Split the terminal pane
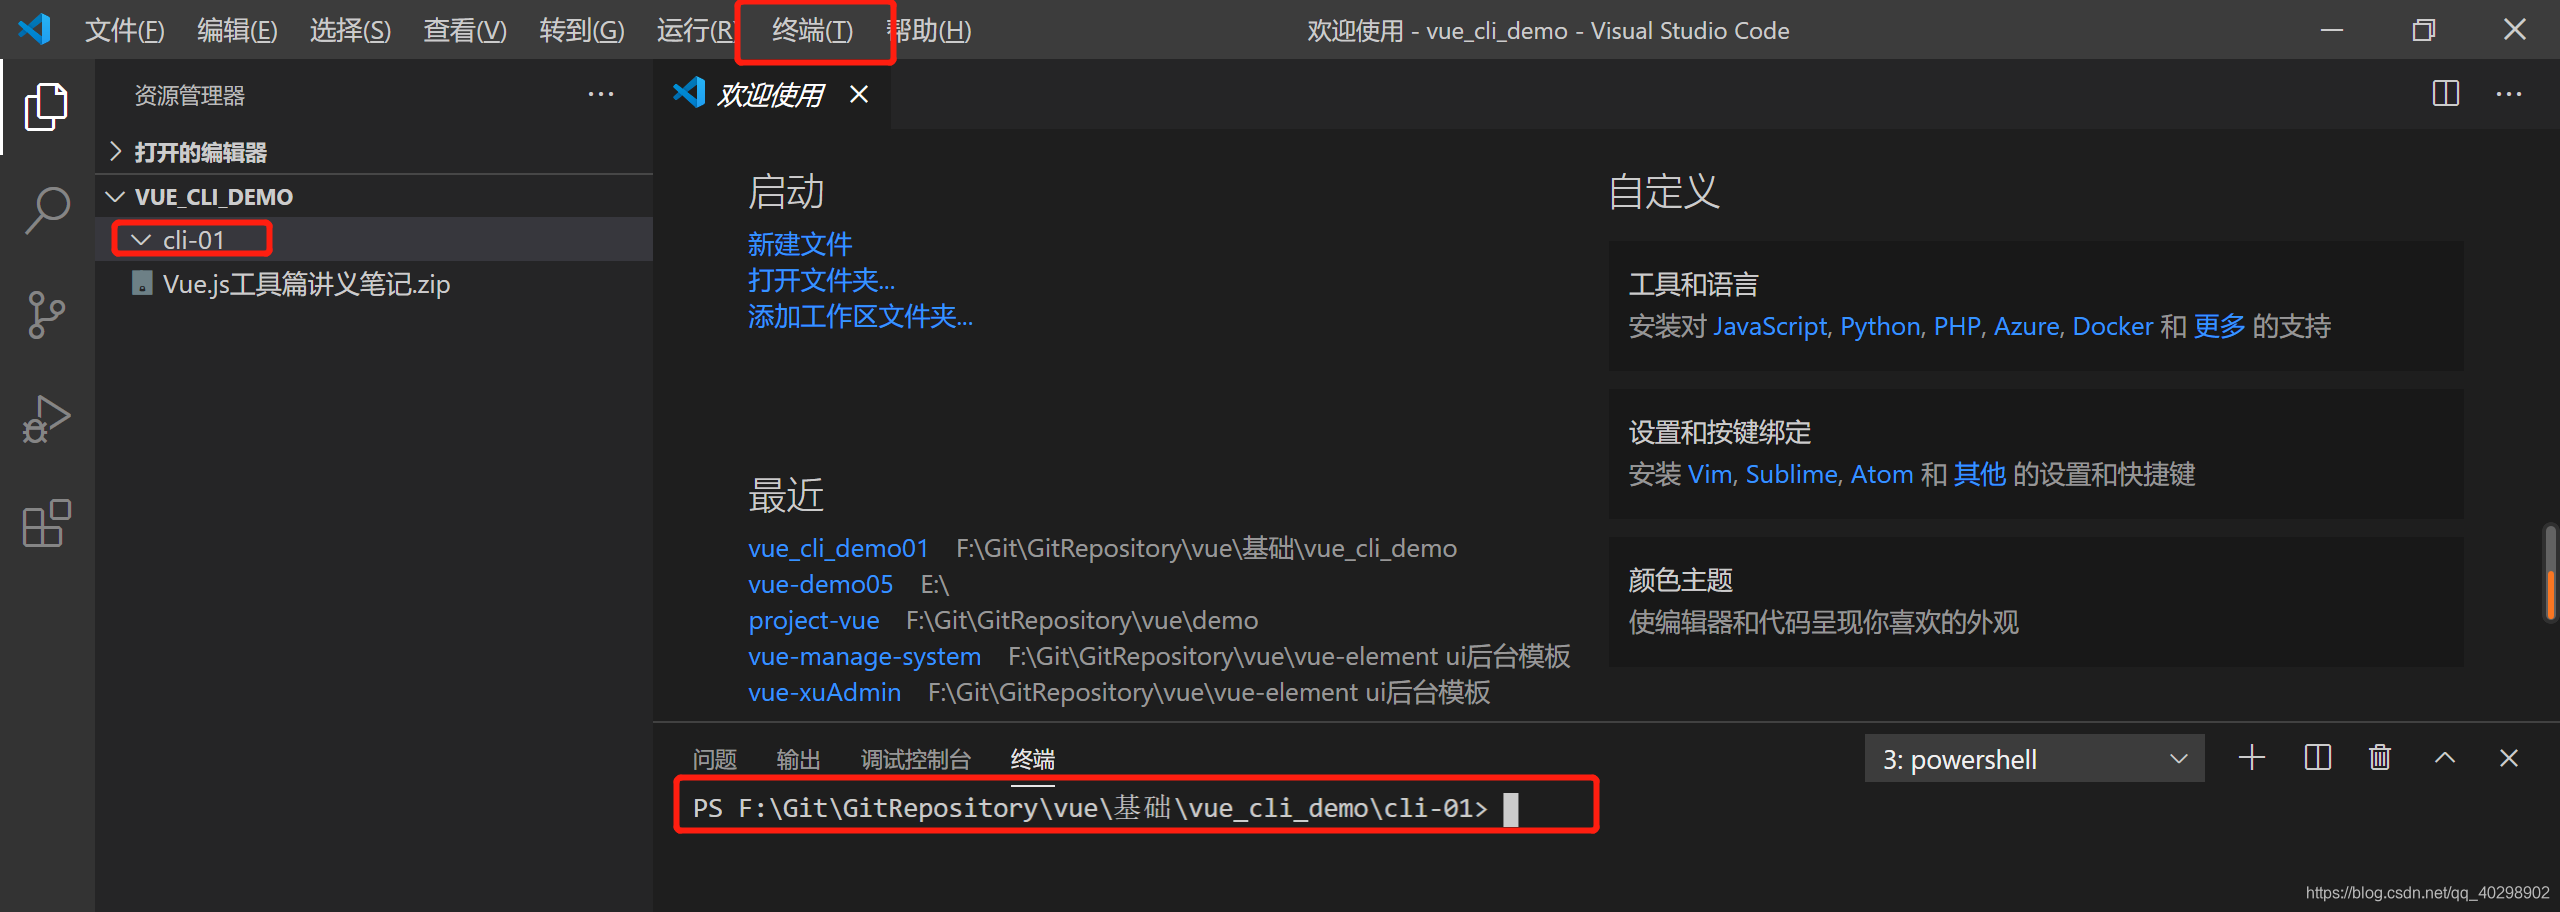The height and width of the screenshot is (912, 2560). pos(2318,758)
